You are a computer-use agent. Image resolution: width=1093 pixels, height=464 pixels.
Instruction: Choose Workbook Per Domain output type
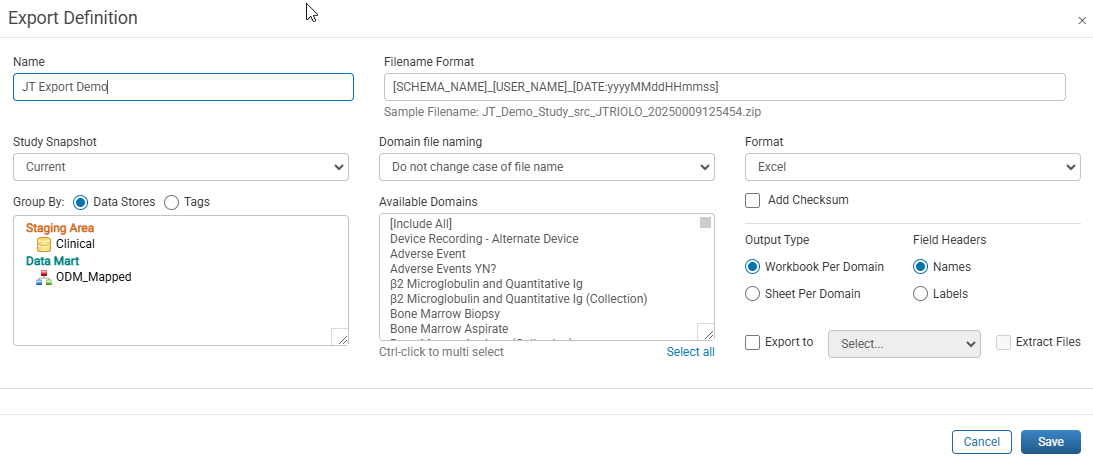click(x=752, y=267)
